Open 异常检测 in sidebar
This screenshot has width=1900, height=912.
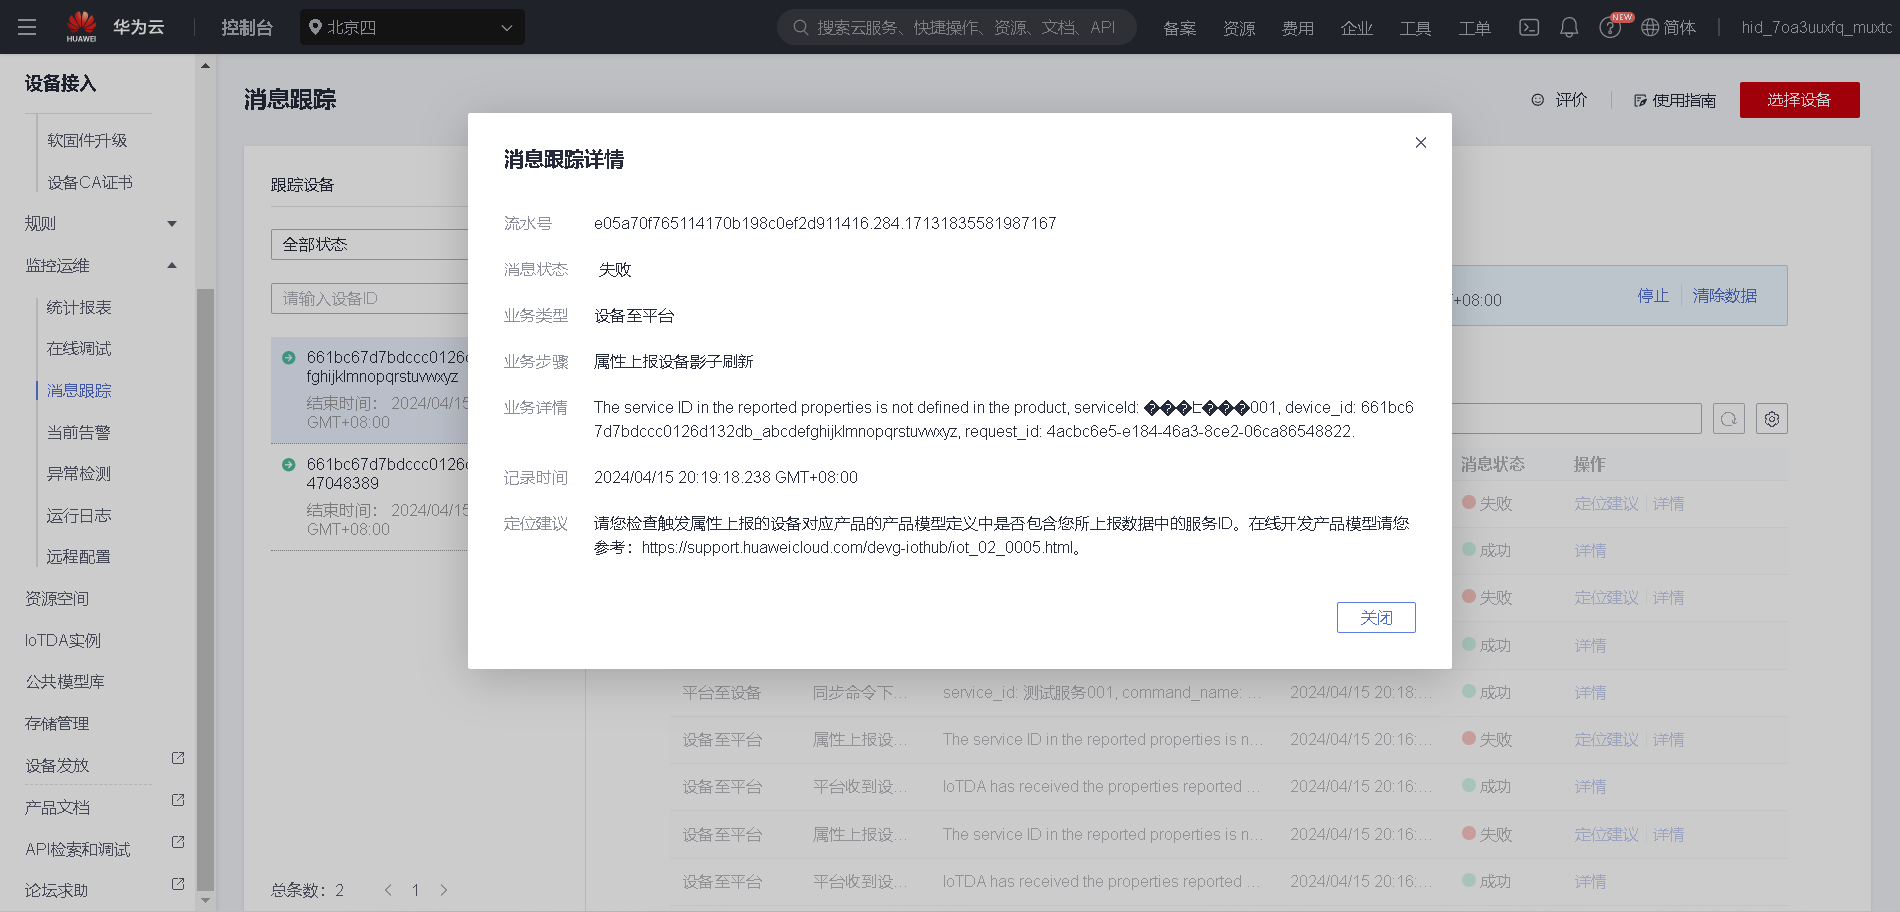(x=79, y=474)
